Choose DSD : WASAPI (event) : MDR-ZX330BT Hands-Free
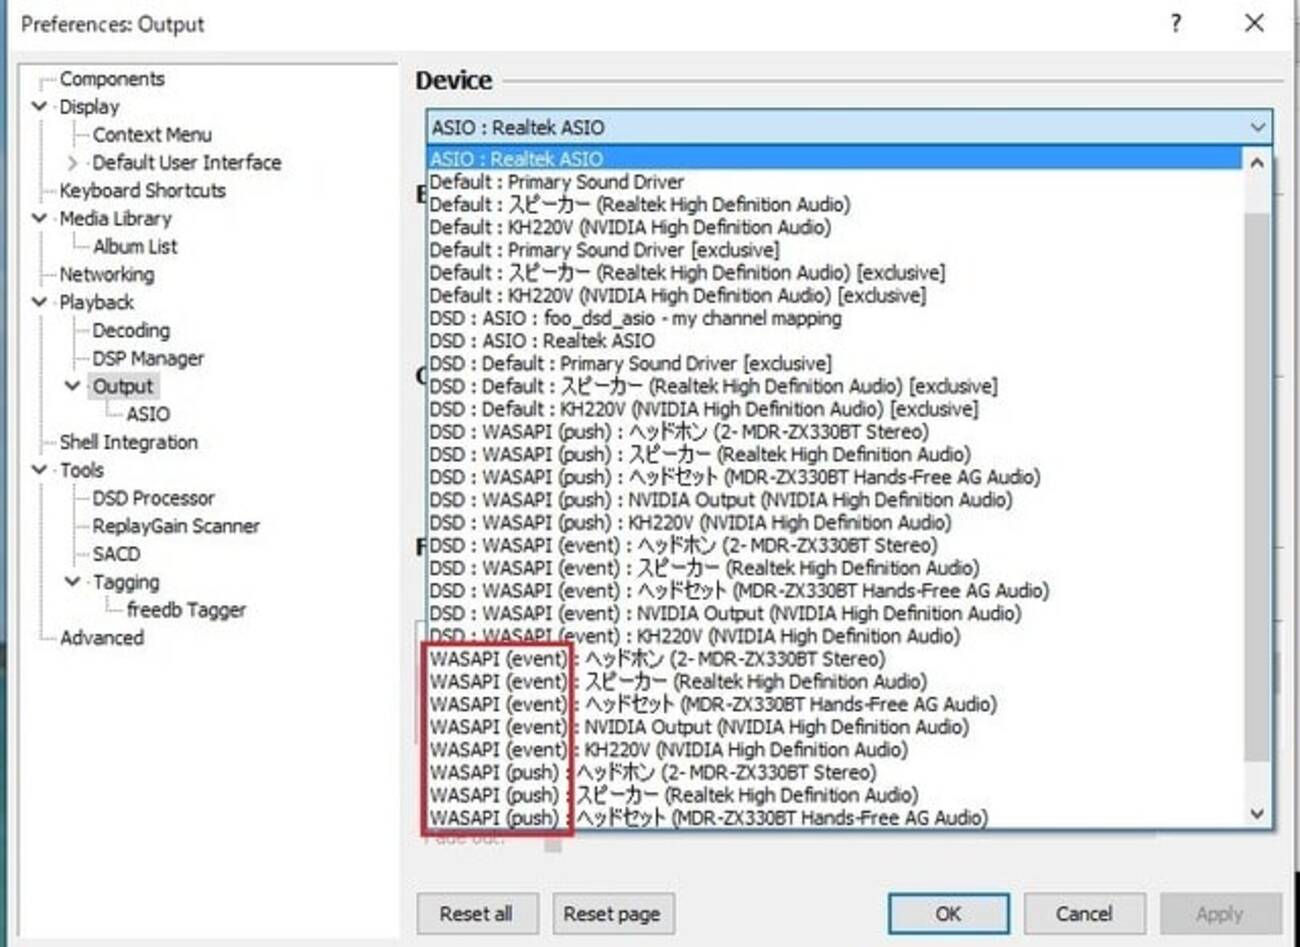The width and height of the screenshot is (1300, 947). click(x=835, y=591)
